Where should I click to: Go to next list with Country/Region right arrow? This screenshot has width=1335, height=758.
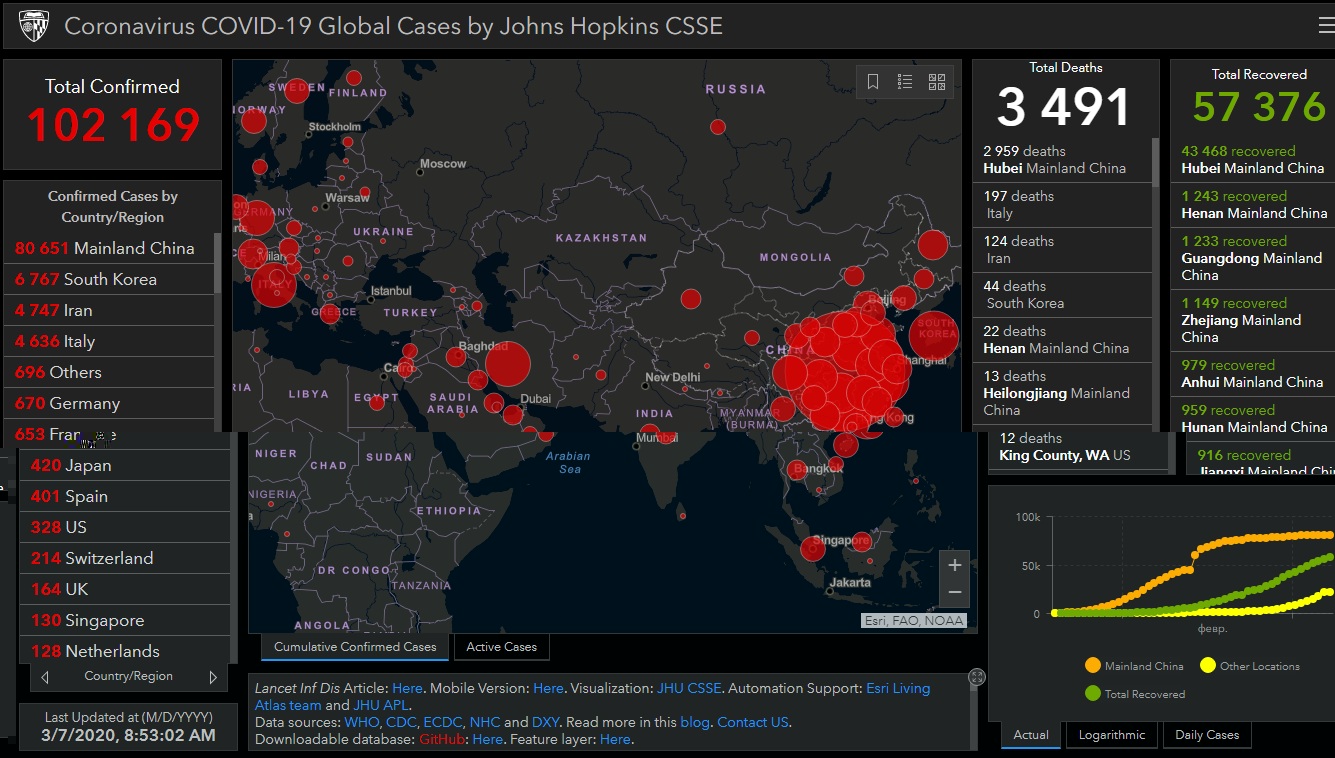pos(212,677)
